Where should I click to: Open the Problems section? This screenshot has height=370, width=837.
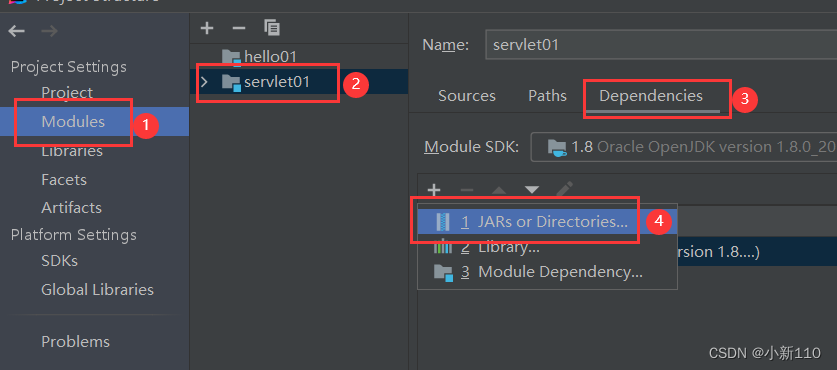click(x=75, y=341)
